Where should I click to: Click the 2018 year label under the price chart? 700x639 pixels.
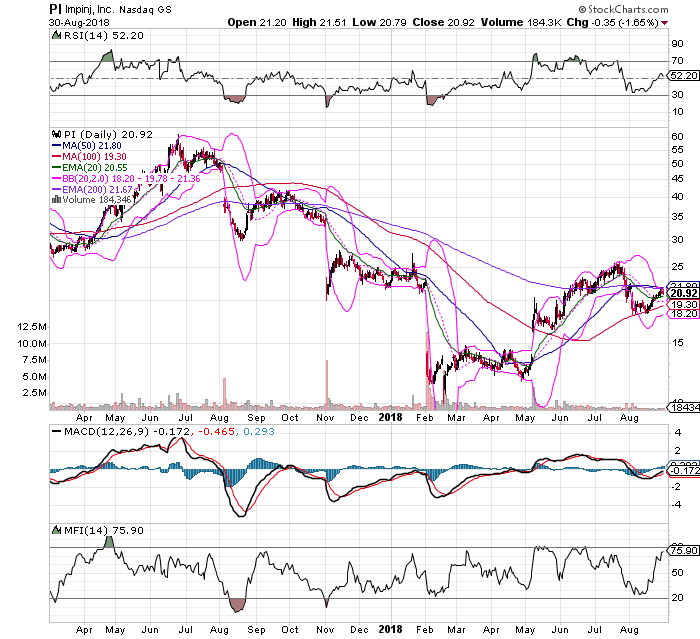click(391, 418)
